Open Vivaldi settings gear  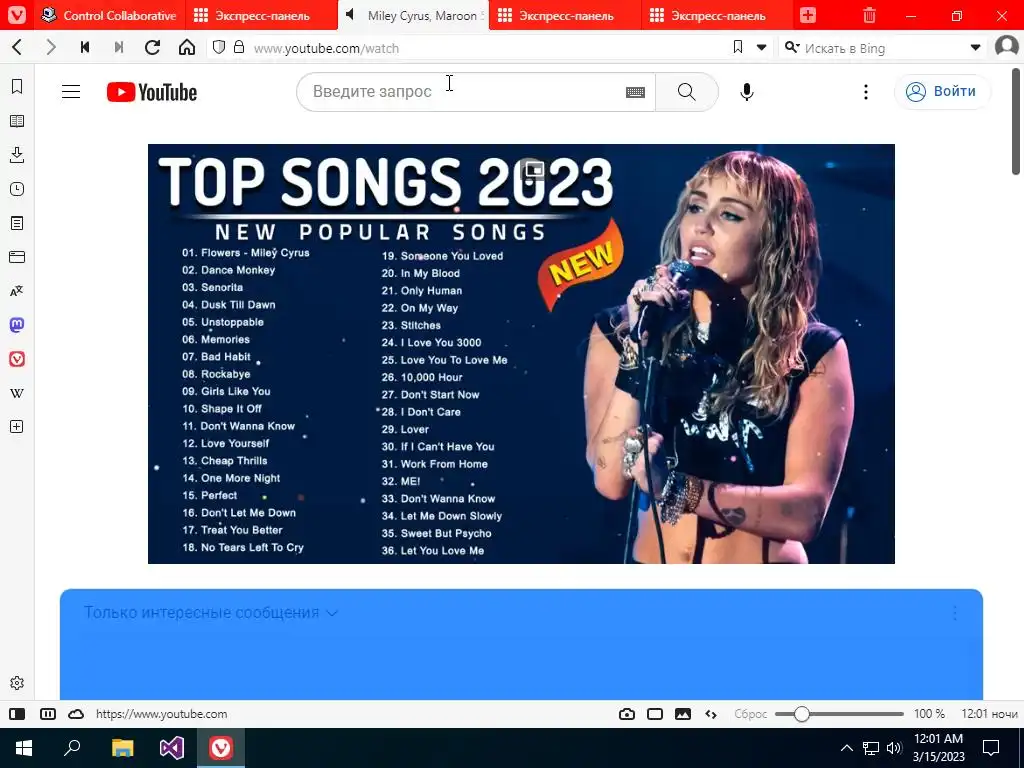[17, 683]
